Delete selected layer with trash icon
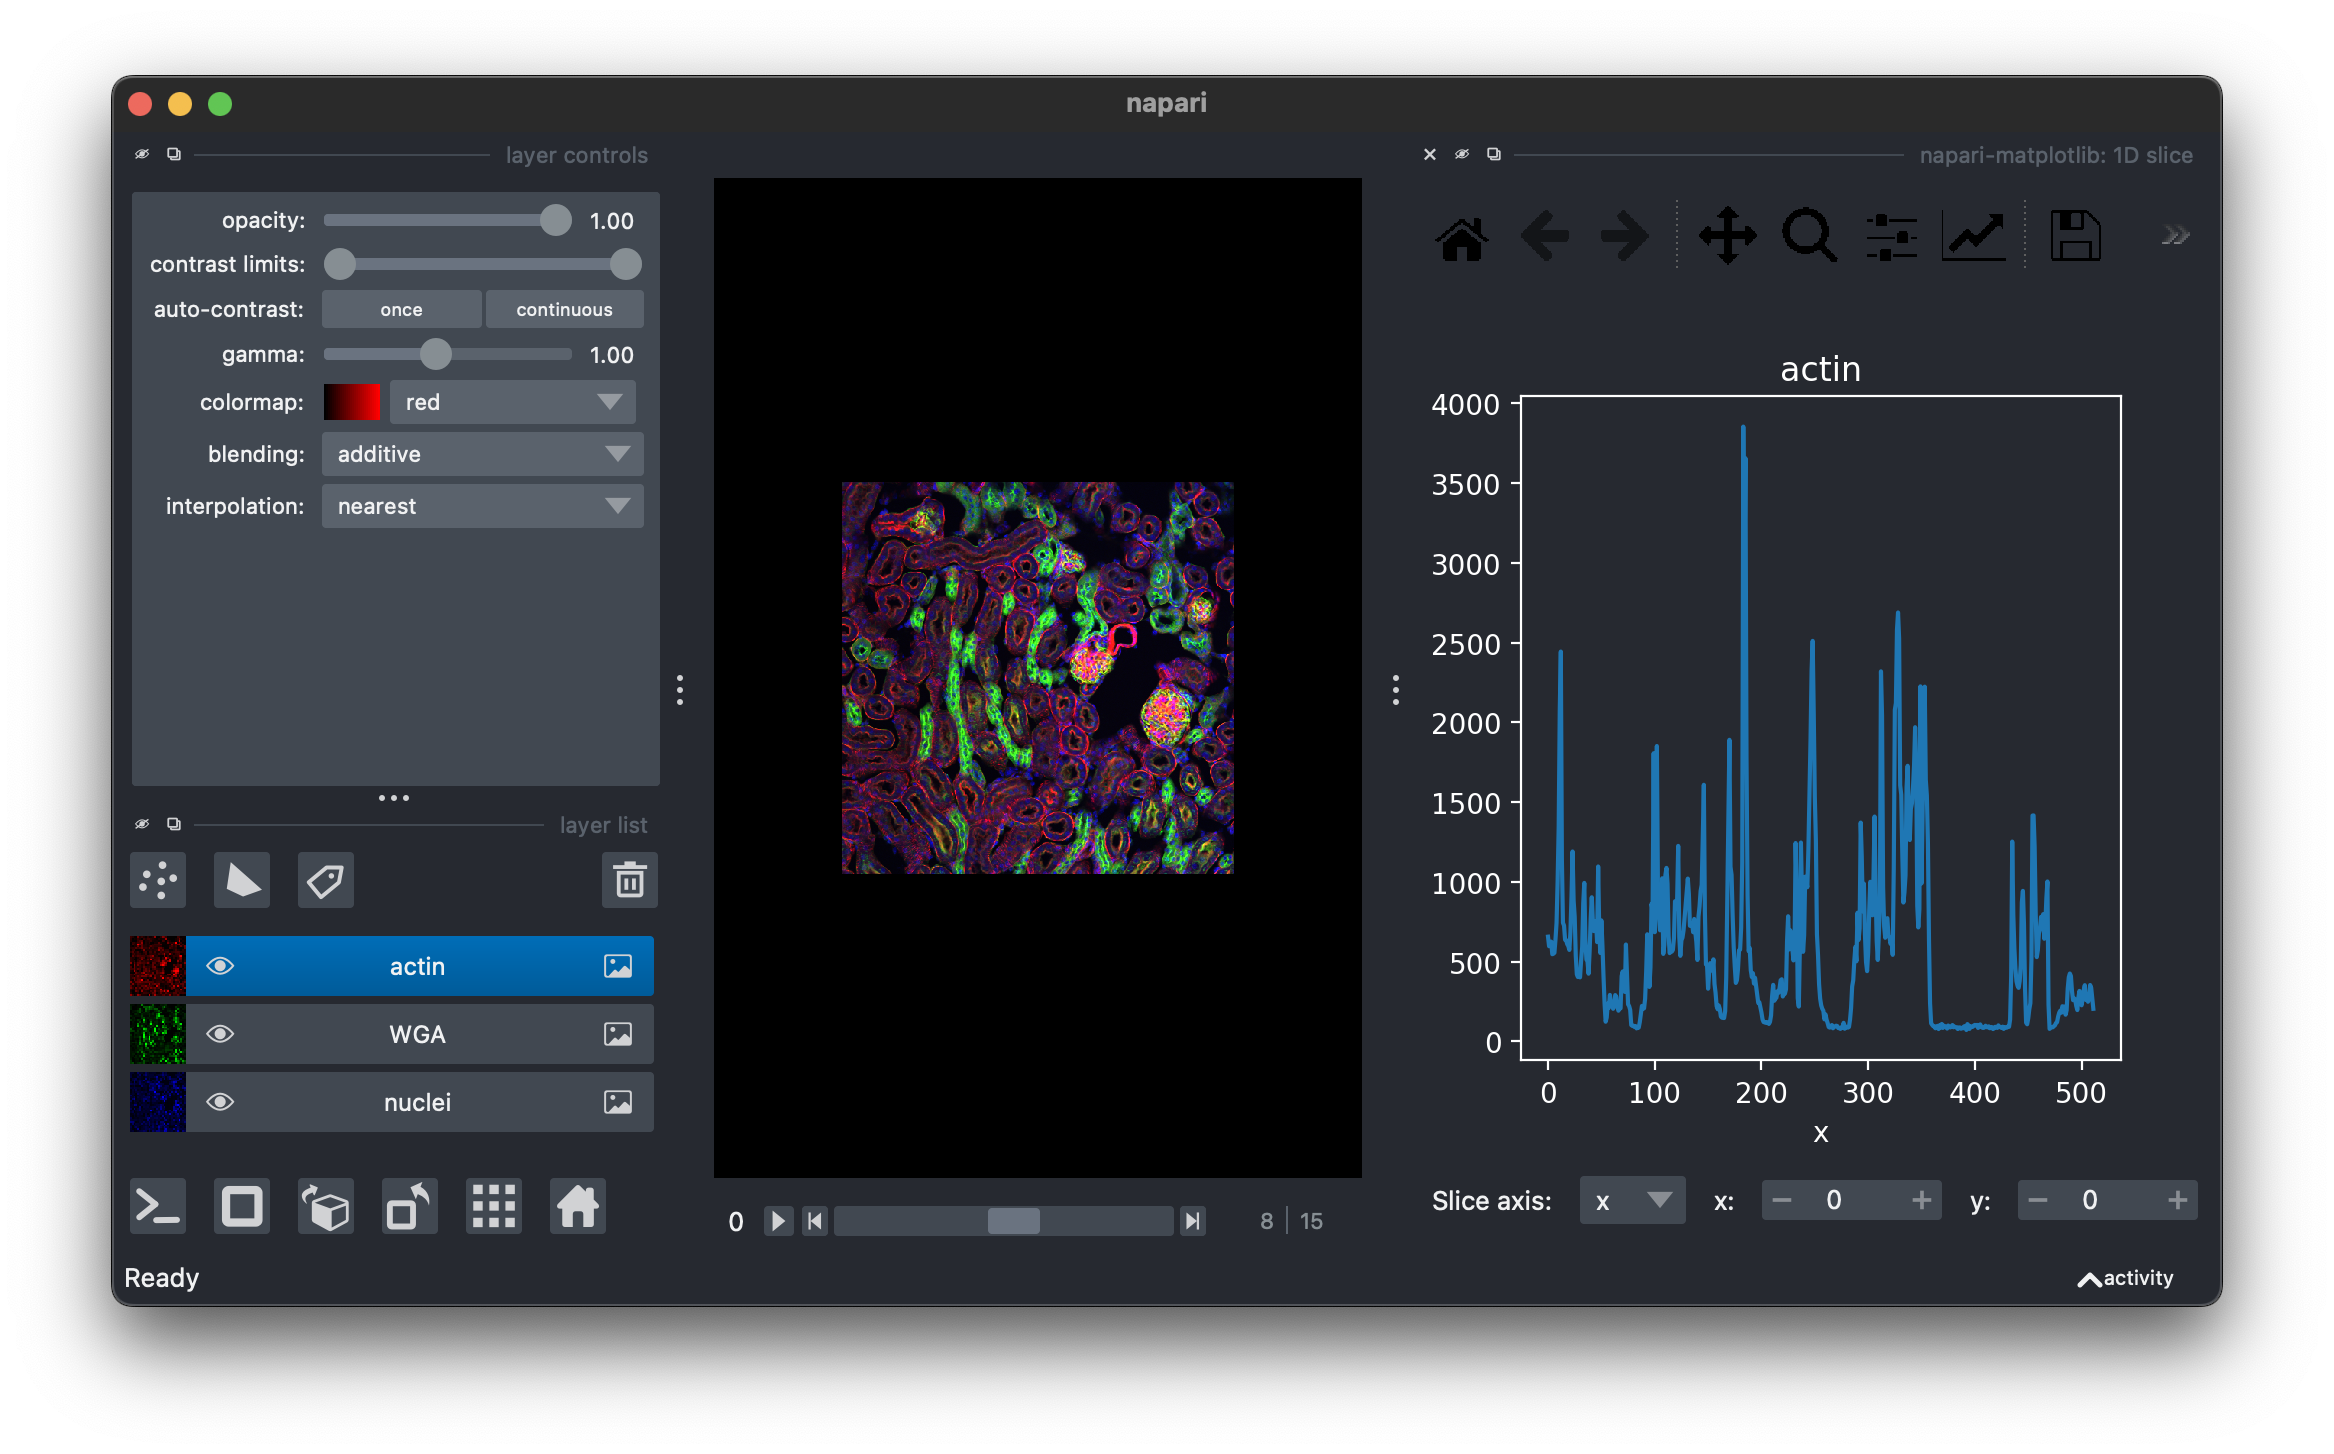This screenshot has height=1454, width=2334. click(629, 881)
